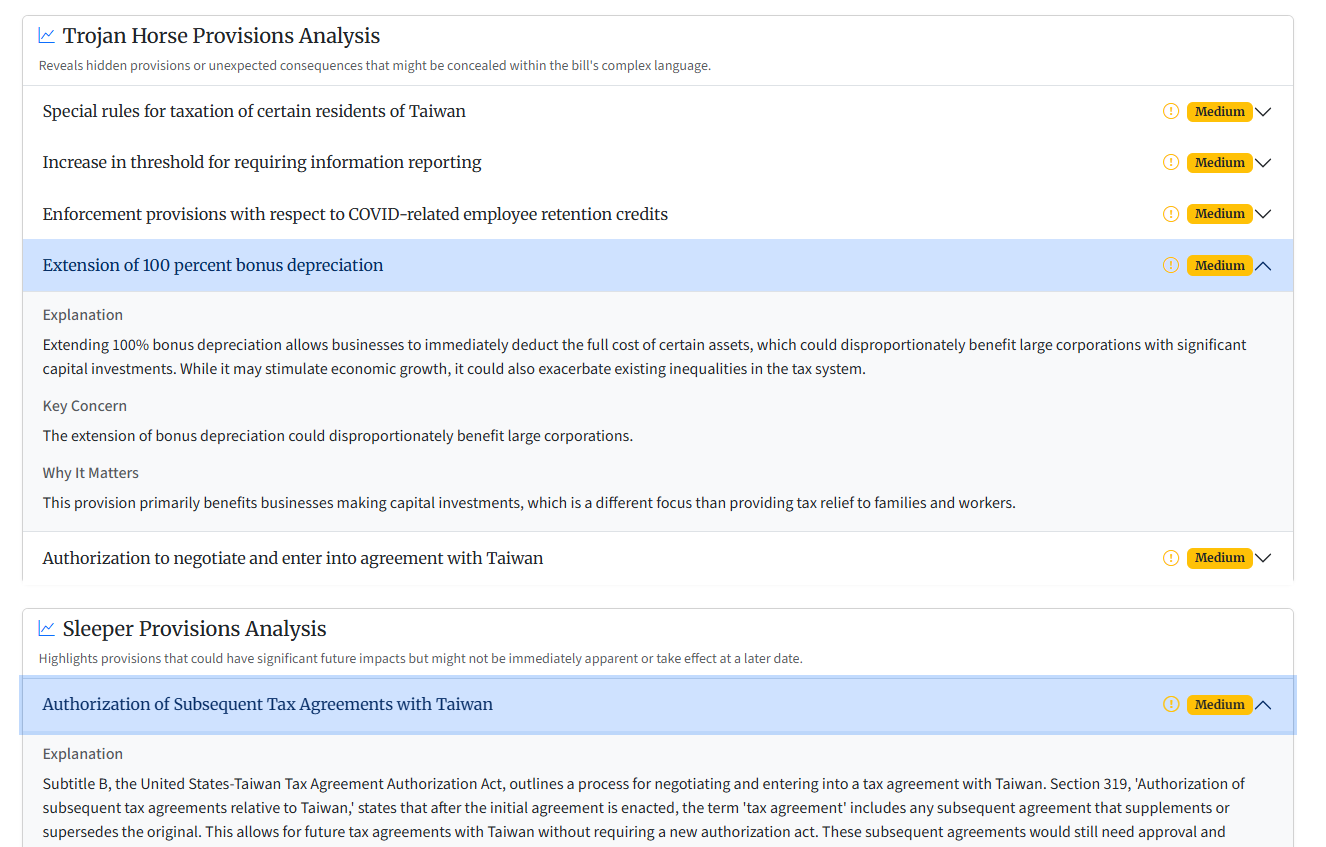Screen dimensions: 1326x847
Task: Select the 'Enforcement provisions' COVID retention credits title
Action: (355, 214)
